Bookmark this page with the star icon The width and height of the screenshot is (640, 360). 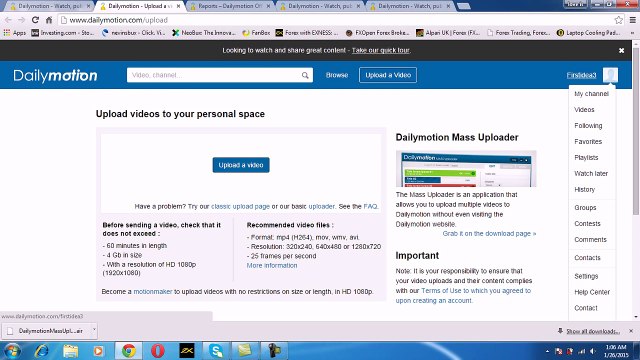(619, 20)
